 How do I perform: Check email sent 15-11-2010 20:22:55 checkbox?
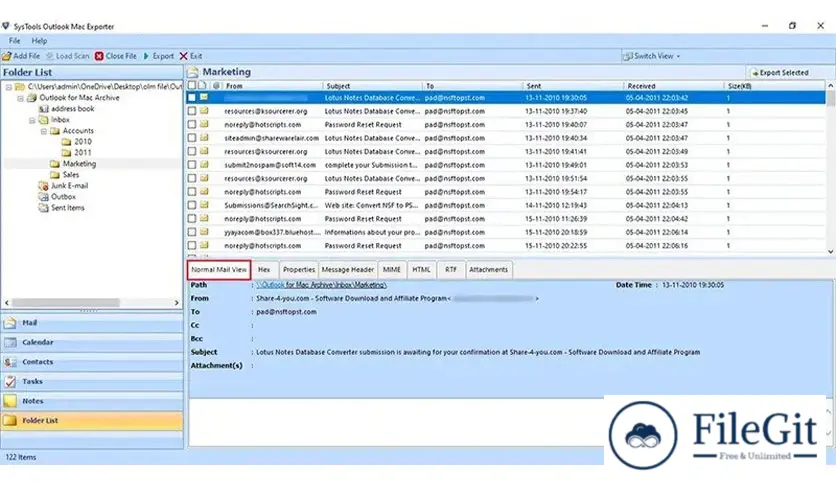tap(192, 246)
